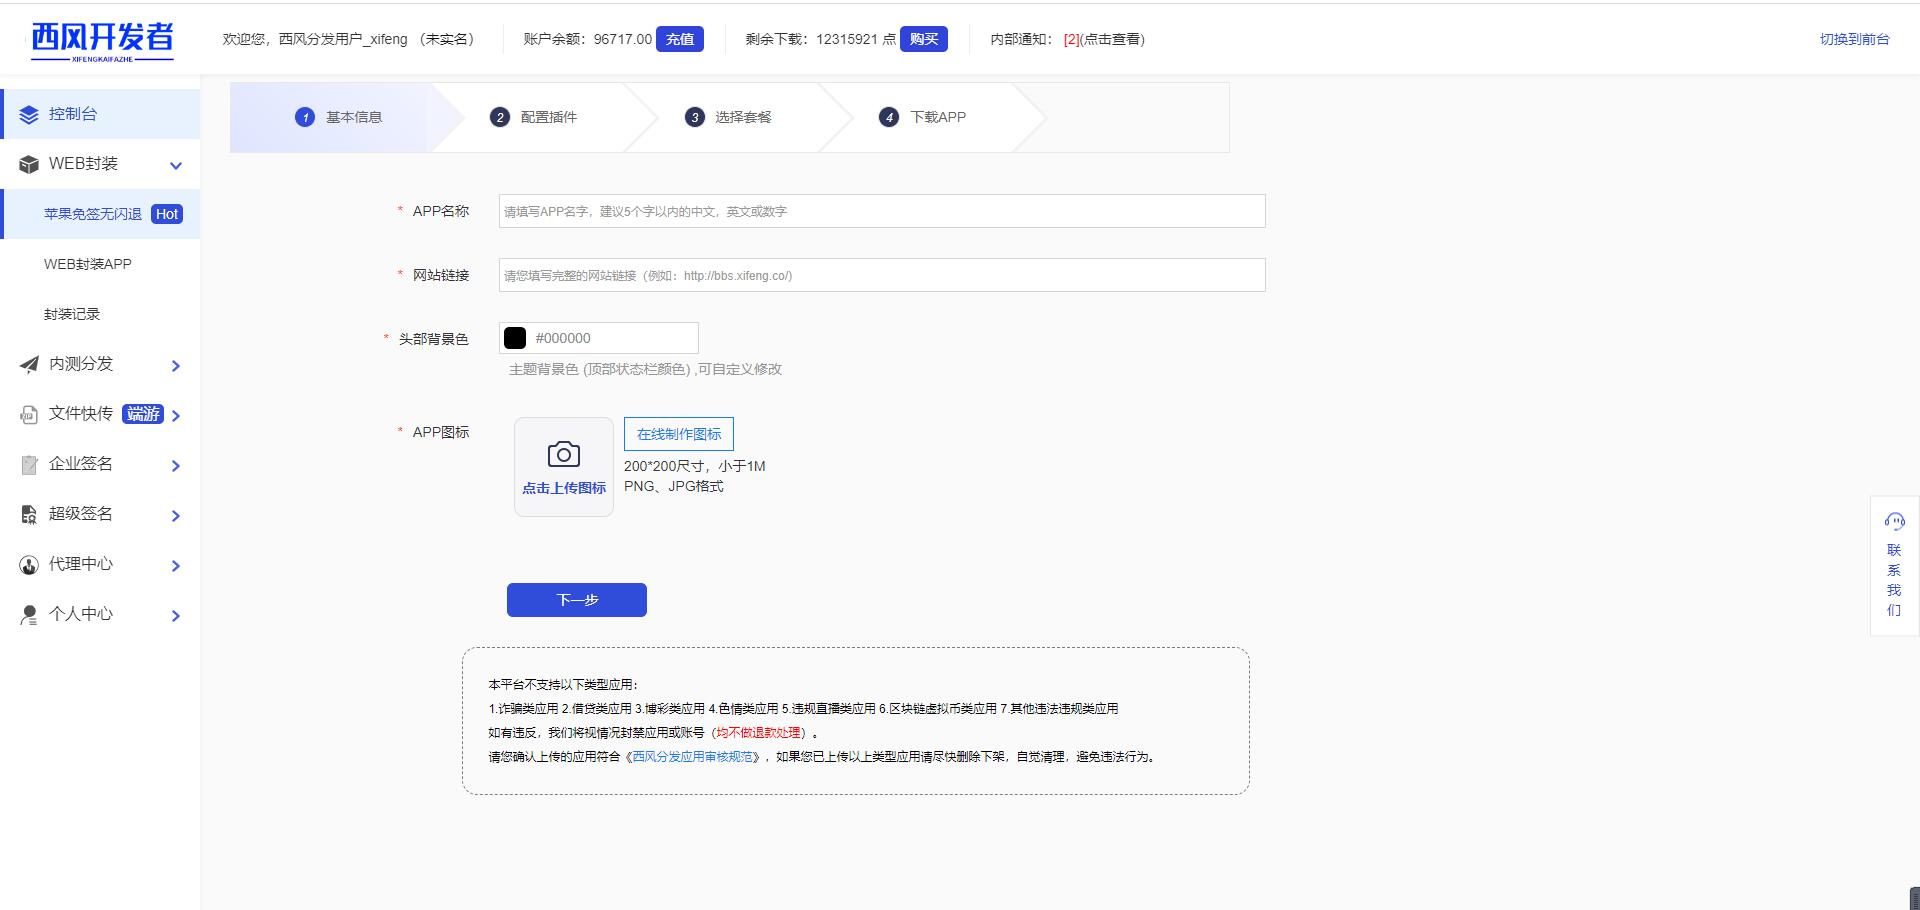Click the 充值 recharge button

coord(680,39)
